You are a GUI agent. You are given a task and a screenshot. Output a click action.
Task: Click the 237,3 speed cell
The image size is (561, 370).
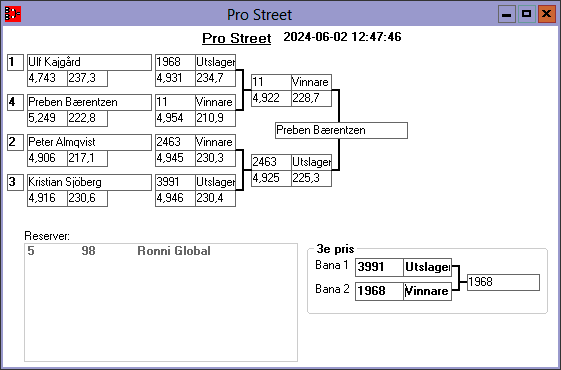[x=87, y=78]
